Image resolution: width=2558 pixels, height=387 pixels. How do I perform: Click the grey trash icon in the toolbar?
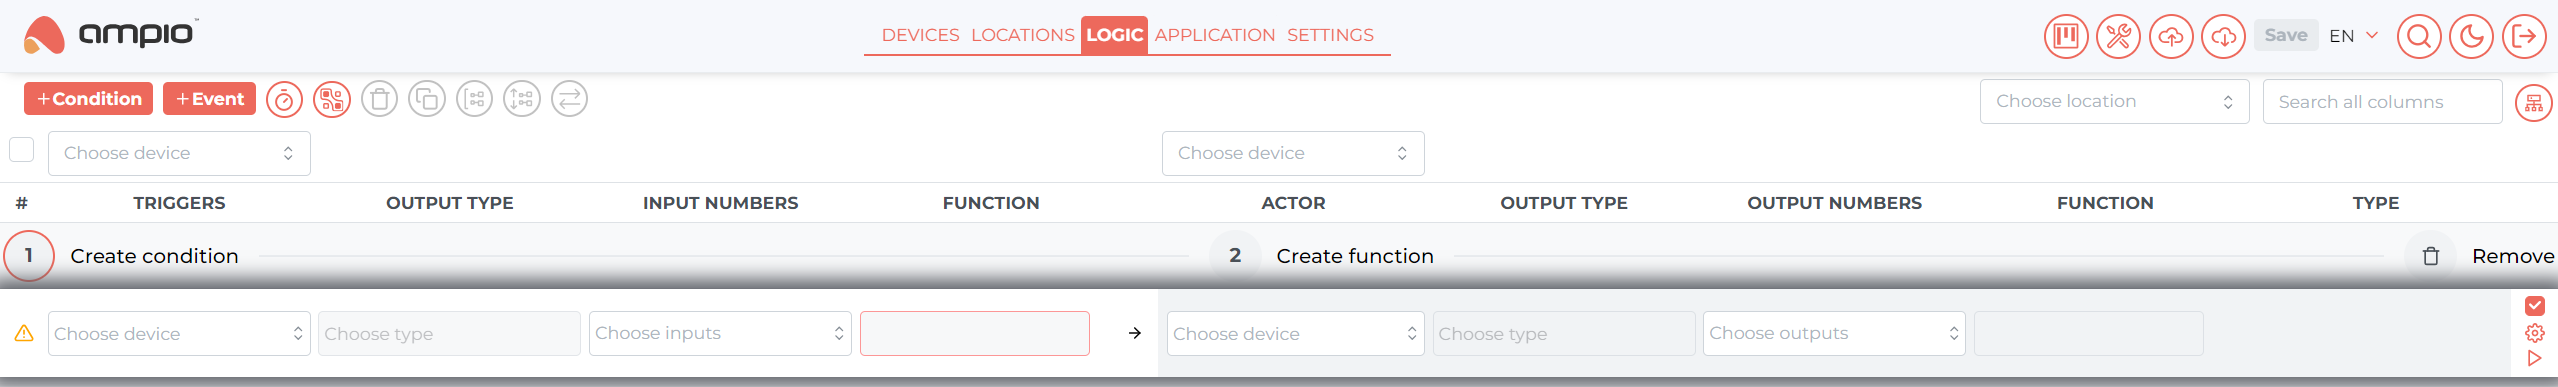pos(379,99)
